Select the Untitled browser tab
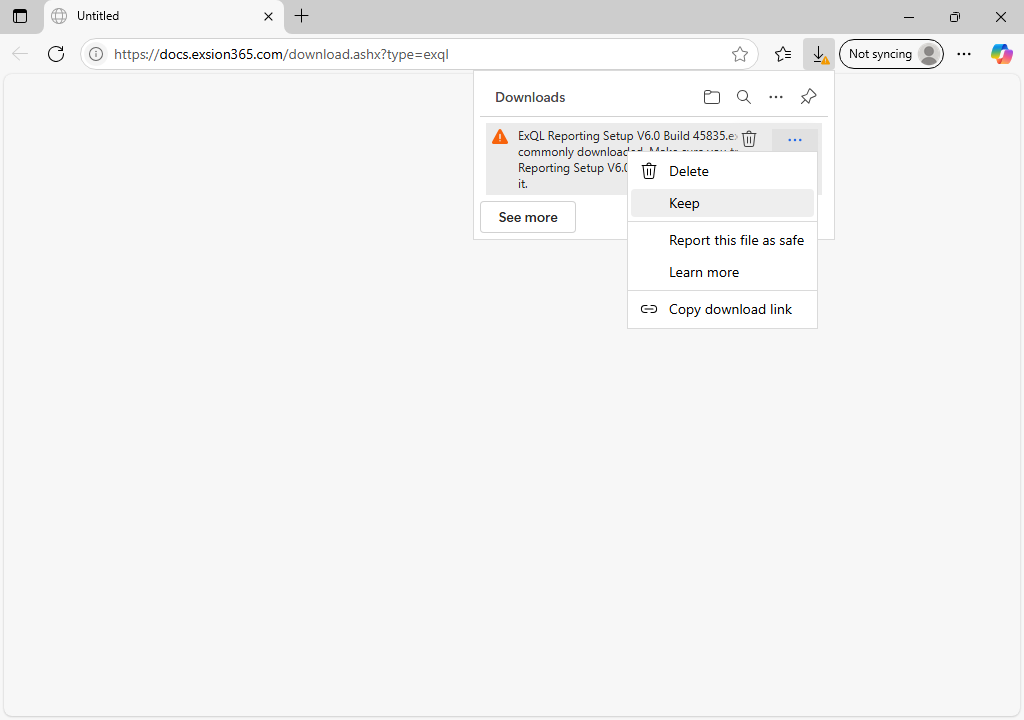 click(x=163, y=16)
